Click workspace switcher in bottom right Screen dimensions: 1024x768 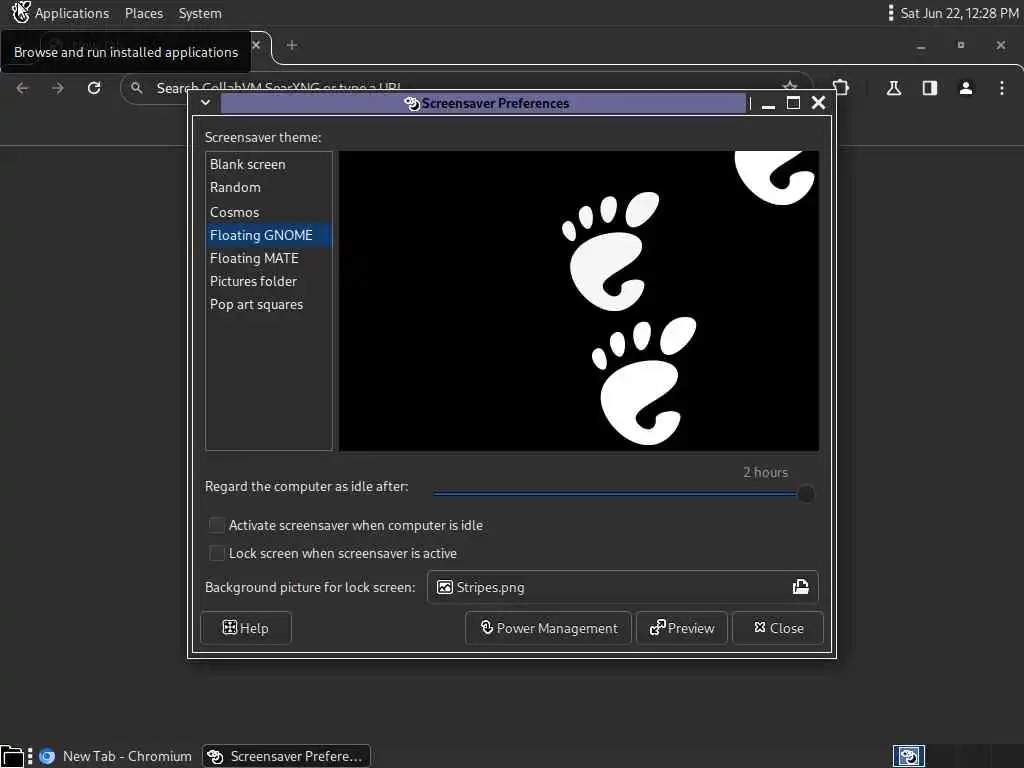(908, 756)
